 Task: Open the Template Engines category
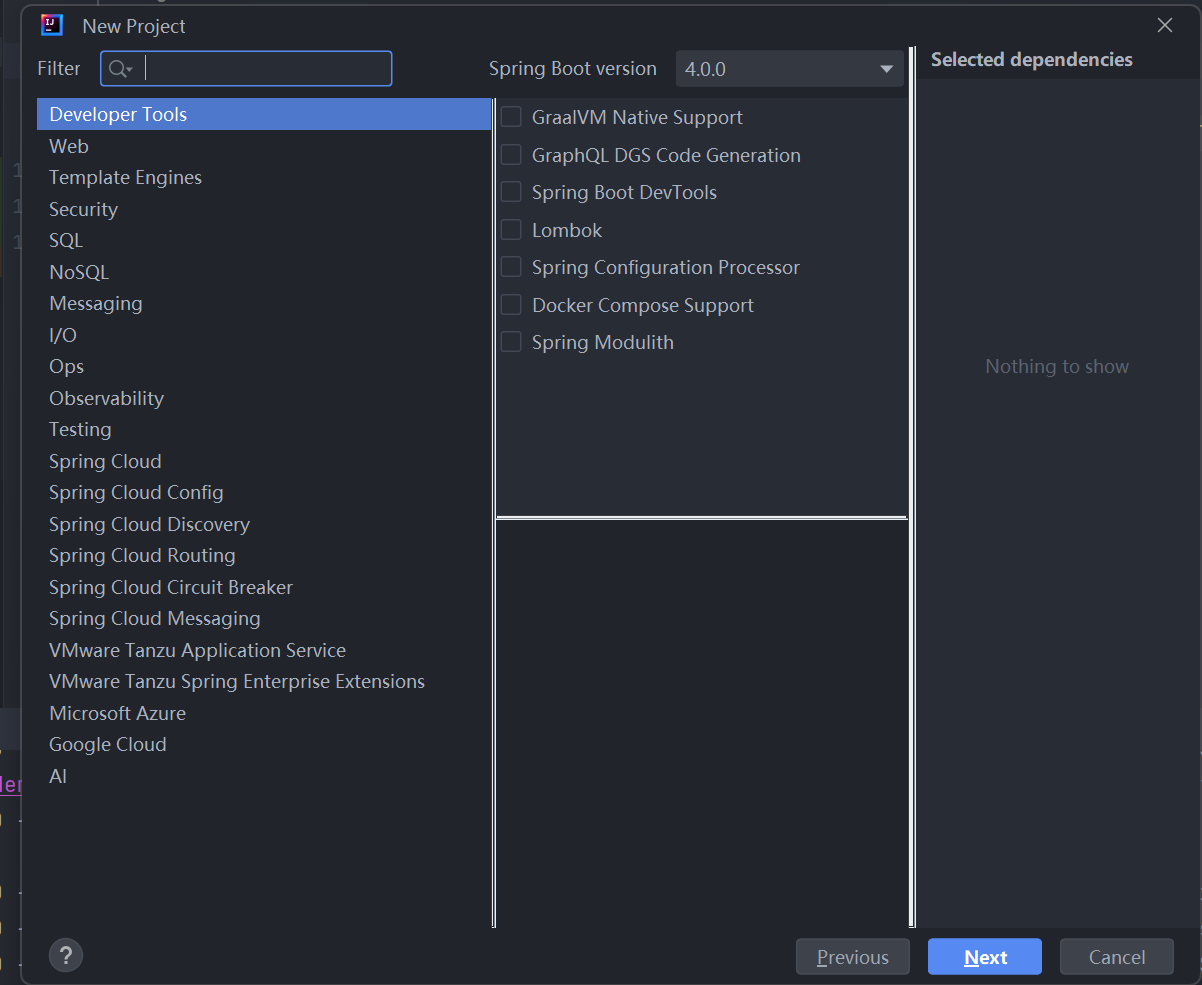(x=264, y=177)
